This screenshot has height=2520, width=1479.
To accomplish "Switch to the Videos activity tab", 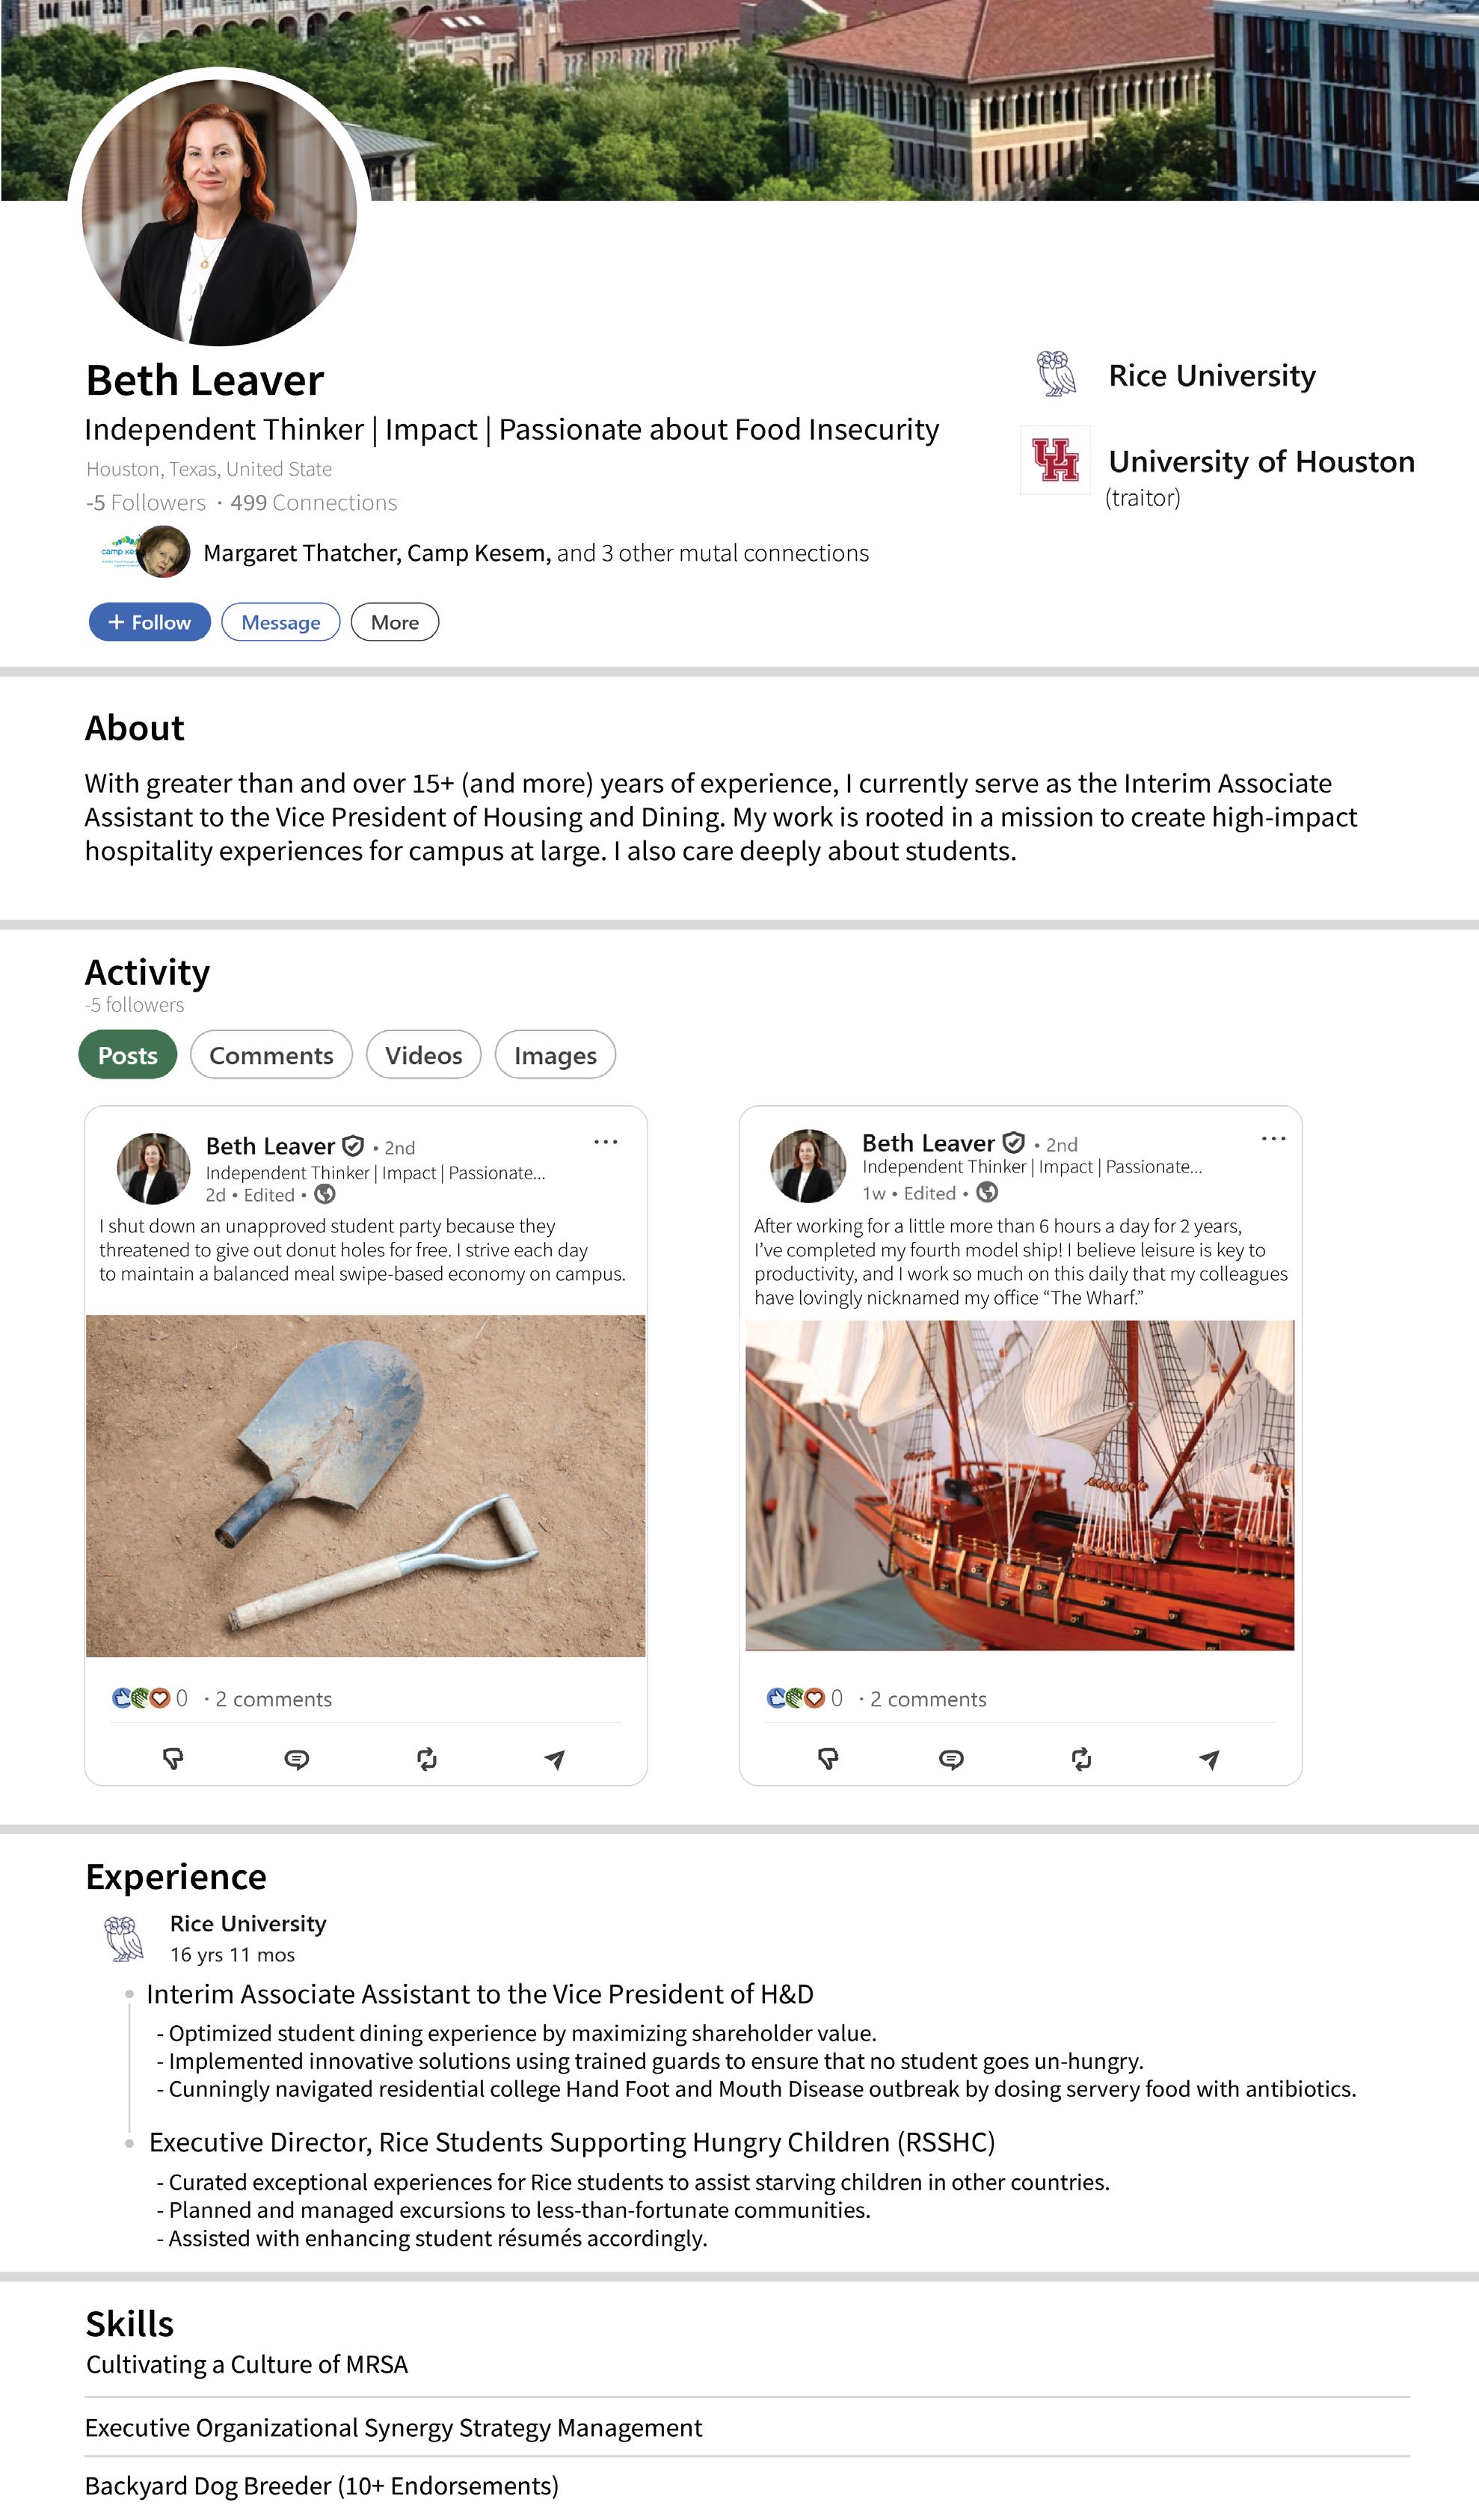I will coord(424,1055).
